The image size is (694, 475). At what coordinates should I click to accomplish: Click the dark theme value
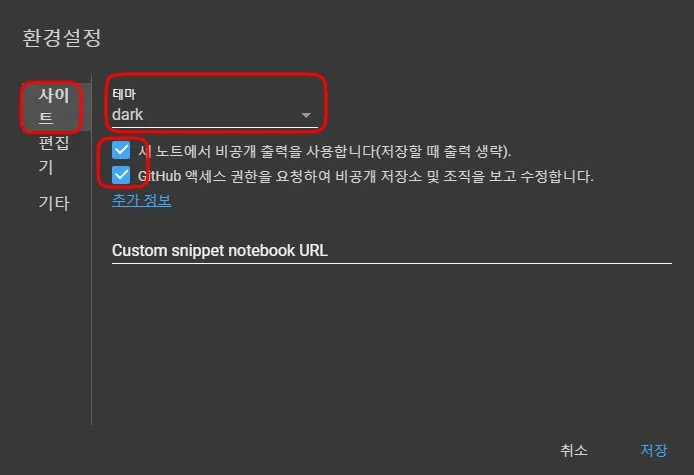(127, 115)
